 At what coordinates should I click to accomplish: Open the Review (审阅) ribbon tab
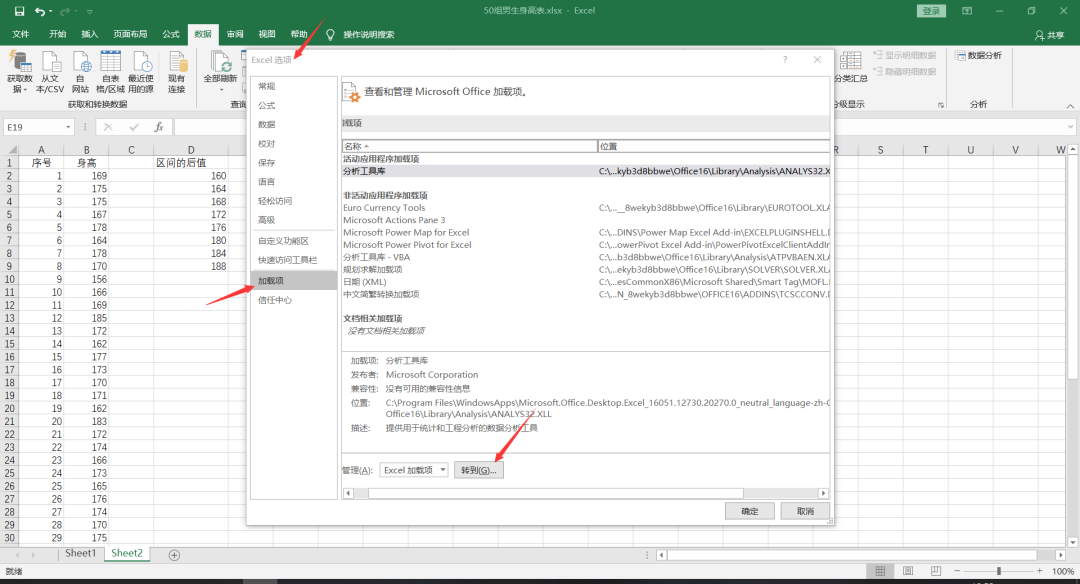(235, 34)
